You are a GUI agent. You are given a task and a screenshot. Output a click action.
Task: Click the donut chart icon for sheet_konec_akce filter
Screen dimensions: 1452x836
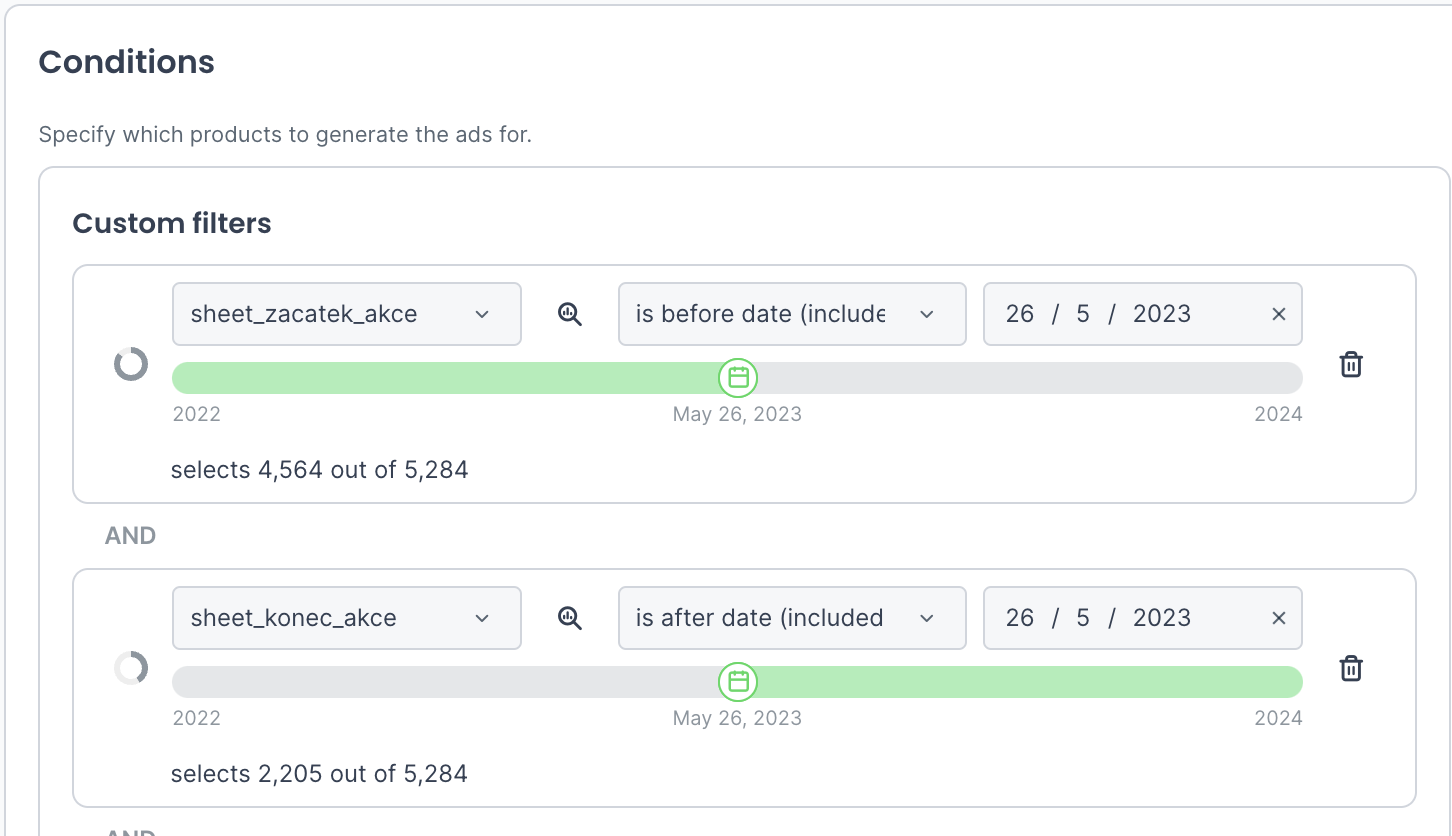click(131, 668)
